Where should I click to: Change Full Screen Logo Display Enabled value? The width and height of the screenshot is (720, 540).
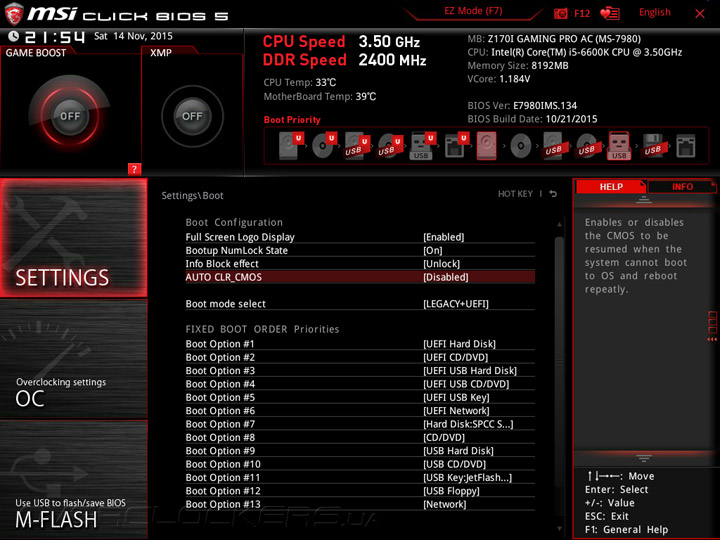point(444,237)
